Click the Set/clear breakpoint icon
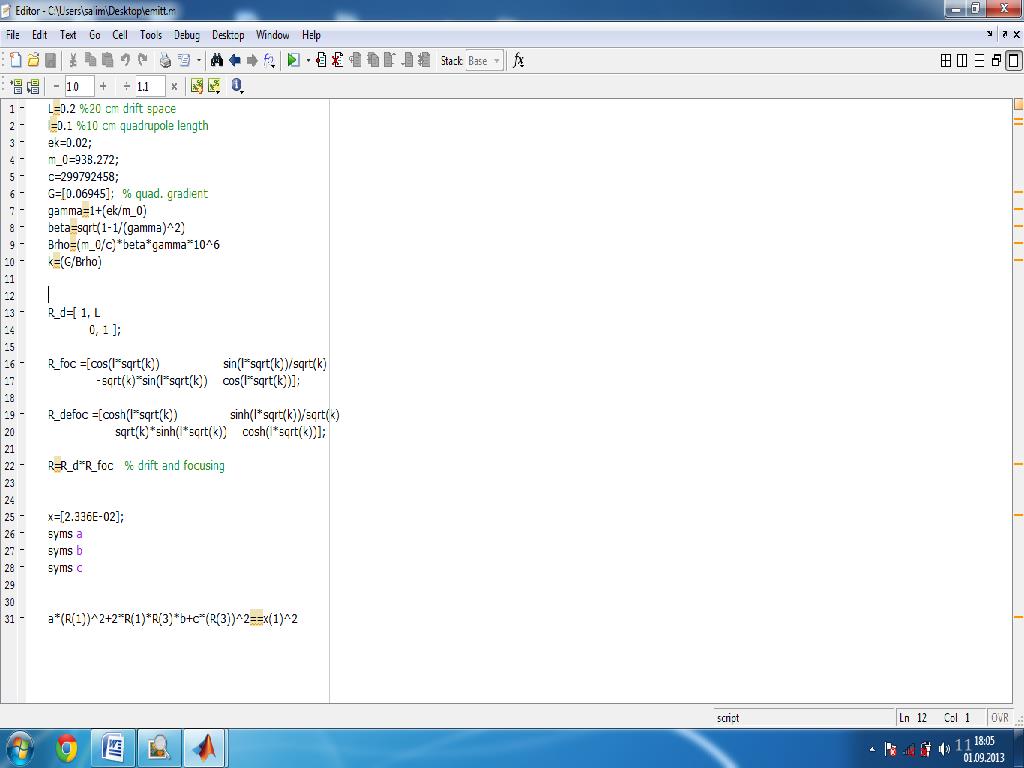 tap(321, 61)
